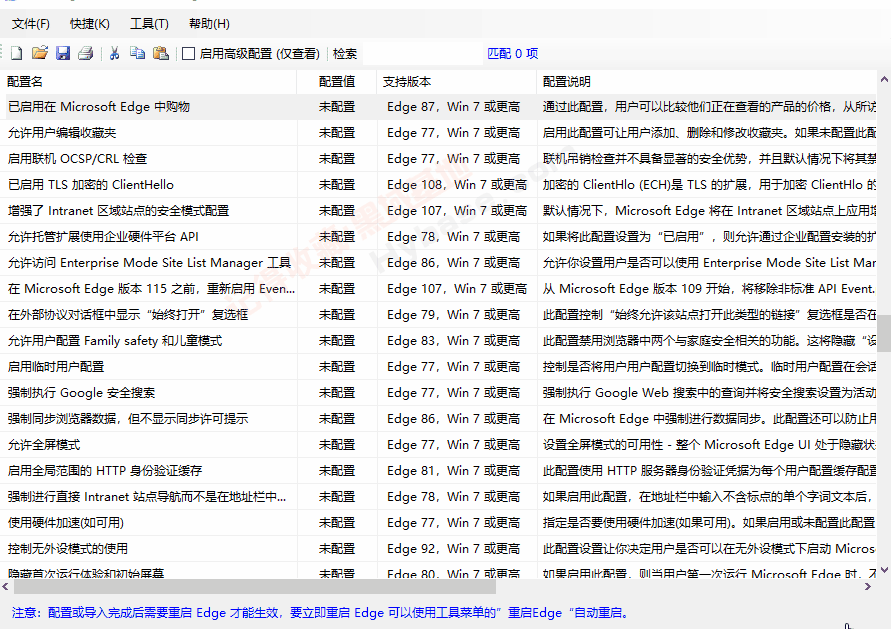Select 启用全局范围的 HTTP 身份验证缓存 row
The height and width of the screenshot is (629, 891).
[x=438, y=471]
